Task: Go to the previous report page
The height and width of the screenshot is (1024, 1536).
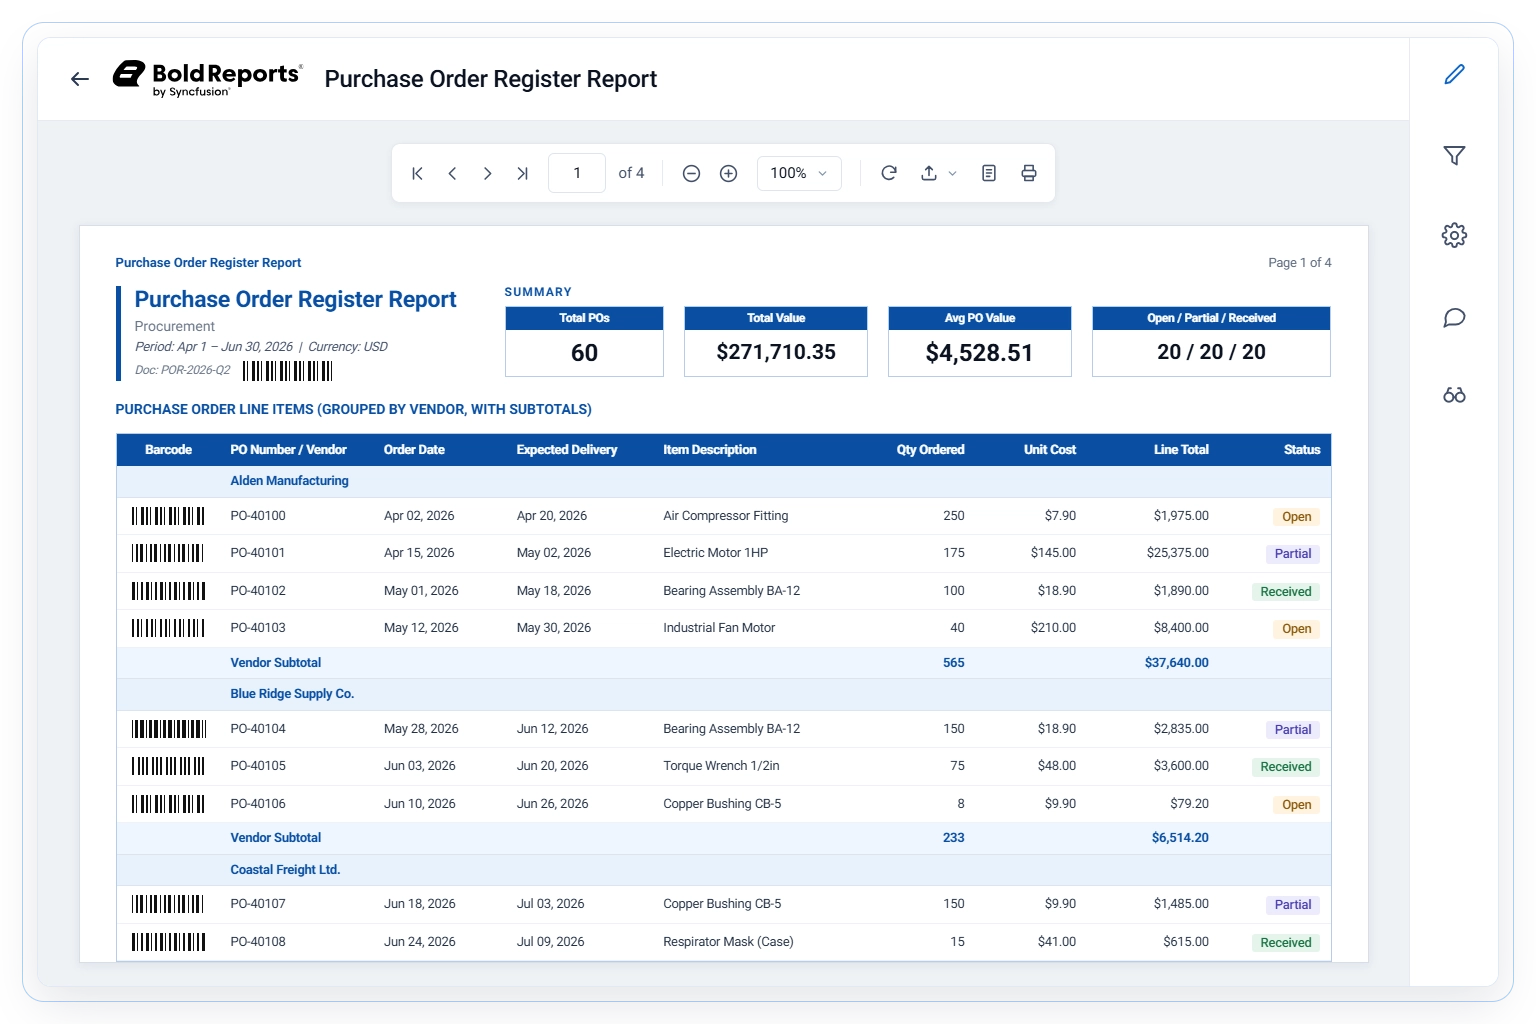Action: pyautogui.click(x=452, y=173)
